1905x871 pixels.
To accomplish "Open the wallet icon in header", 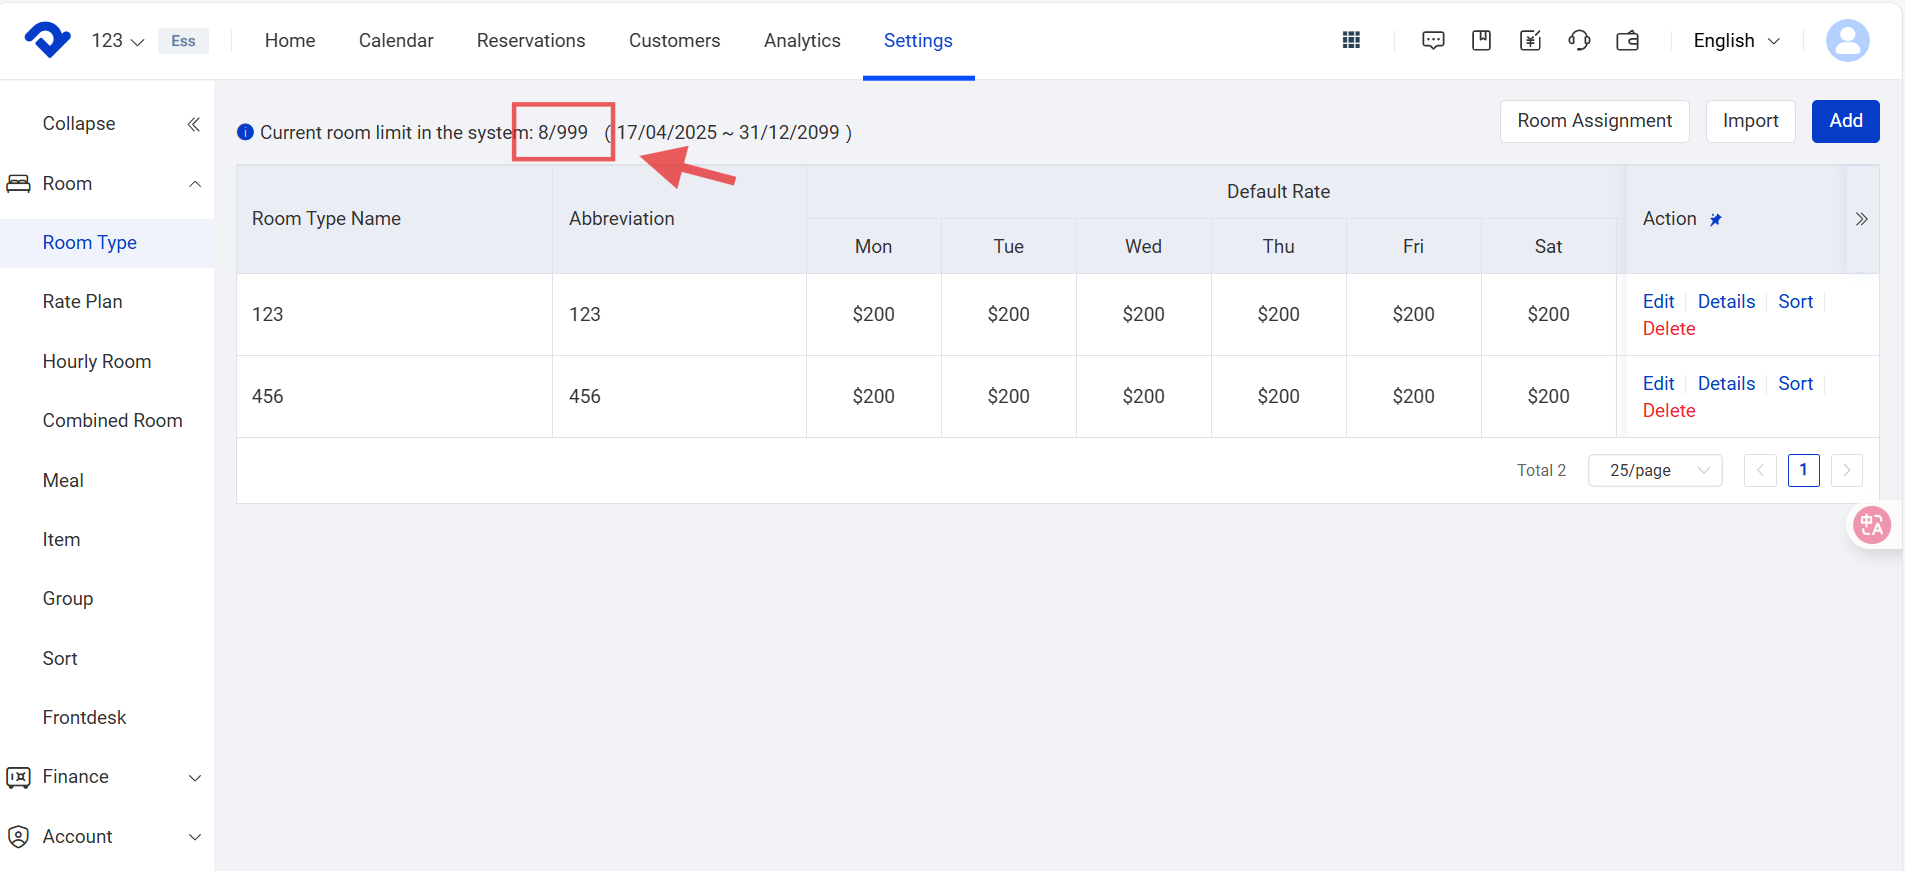I will click(1628, 40).
